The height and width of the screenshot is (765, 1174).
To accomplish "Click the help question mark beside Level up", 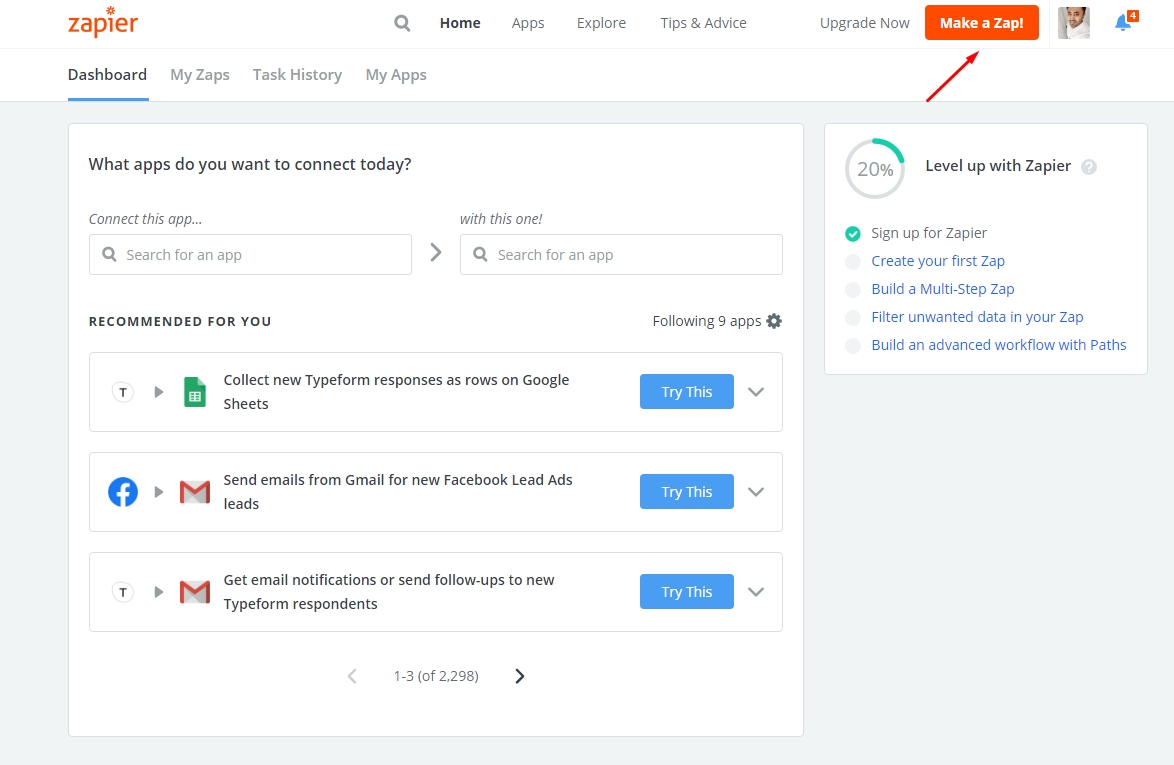I will click(x=1089, y=167).
